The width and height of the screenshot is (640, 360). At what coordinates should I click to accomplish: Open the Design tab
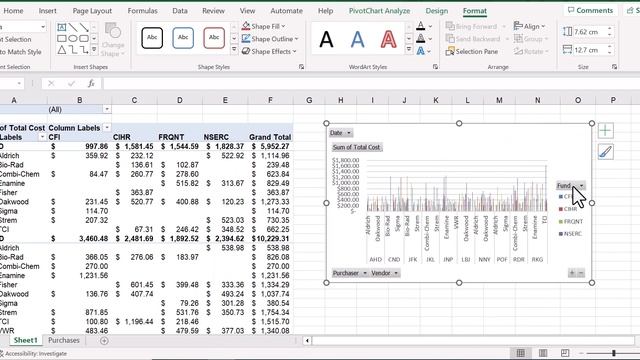(436, 11)
